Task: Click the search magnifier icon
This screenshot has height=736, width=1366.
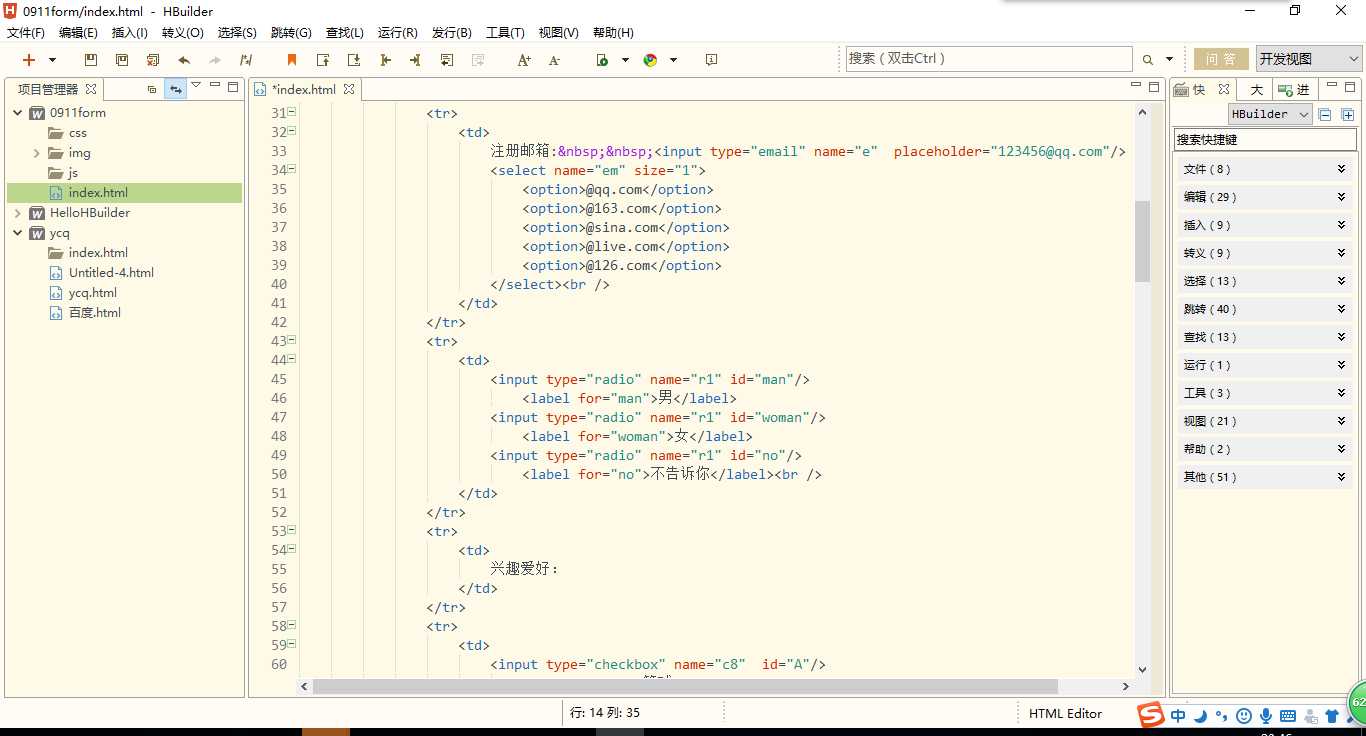Action: [x=1148, y=60]
